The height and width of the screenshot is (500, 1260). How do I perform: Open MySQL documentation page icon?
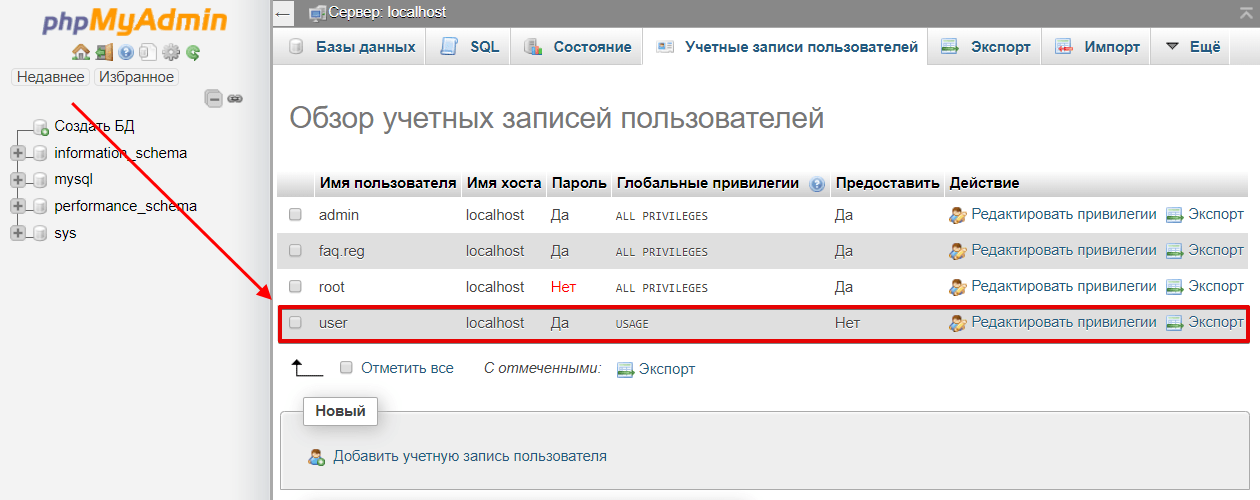click(147, 52)
